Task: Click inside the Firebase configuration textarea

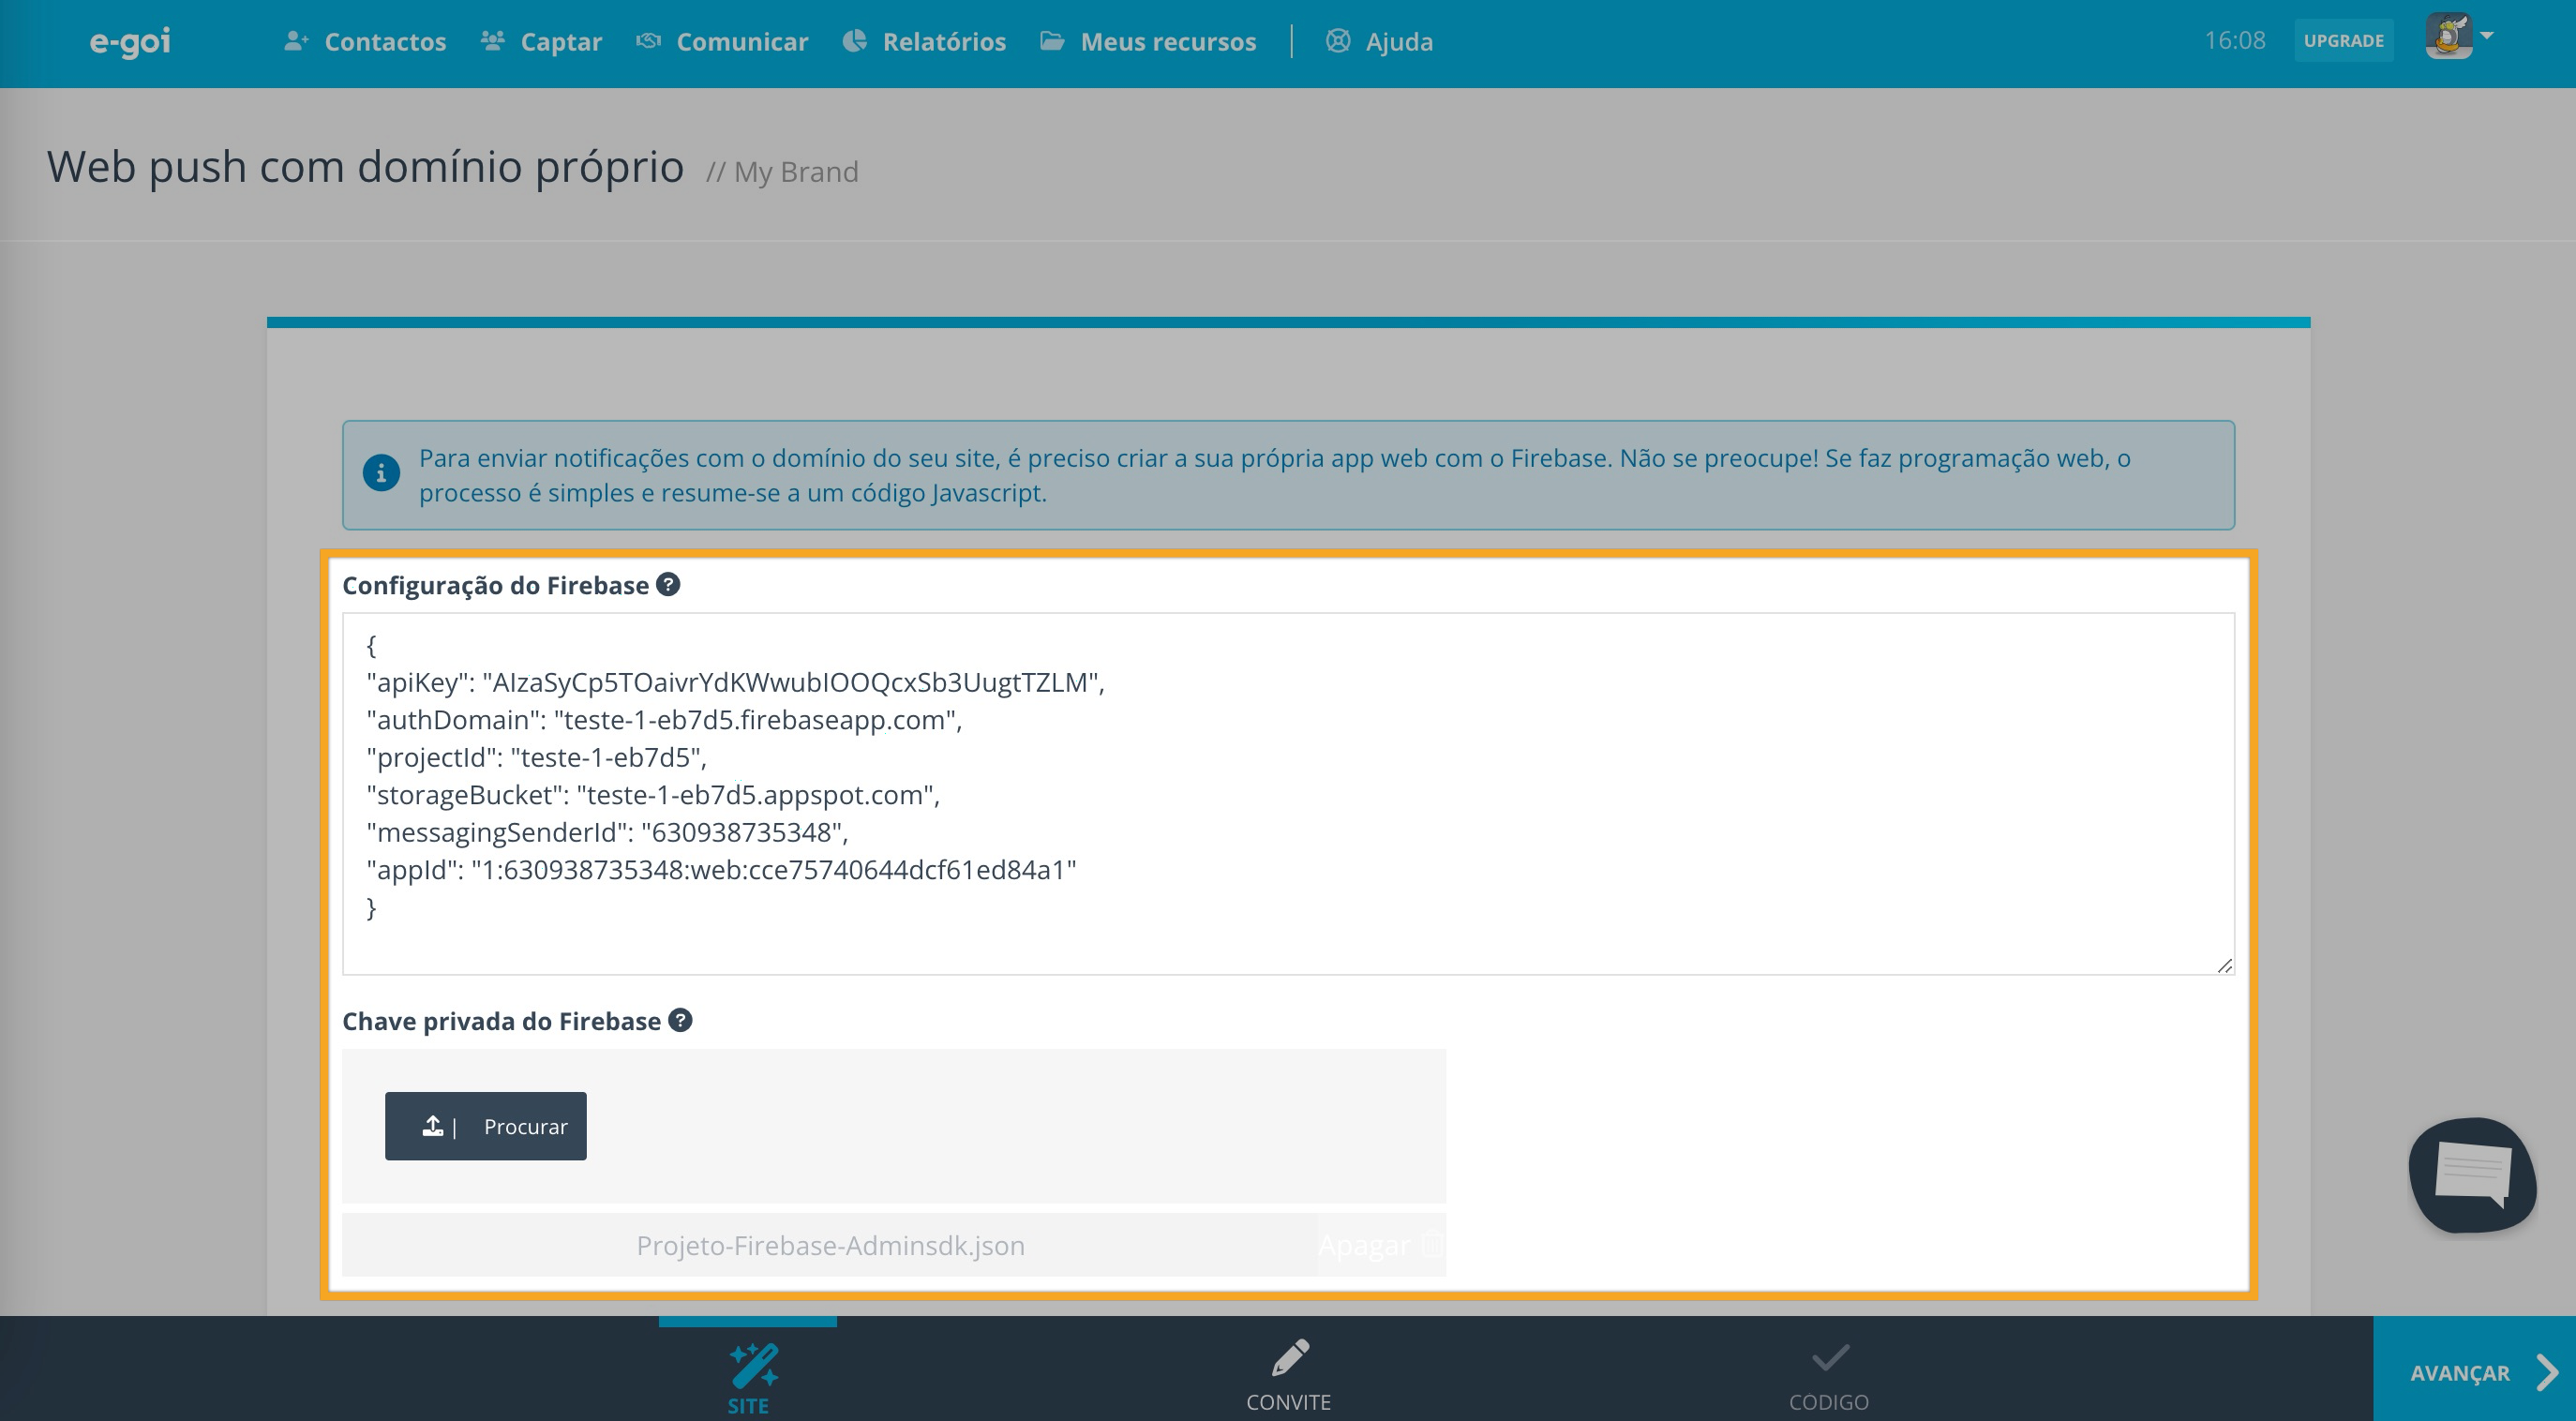Action: pyautogui.click(x=1288, y=793)
